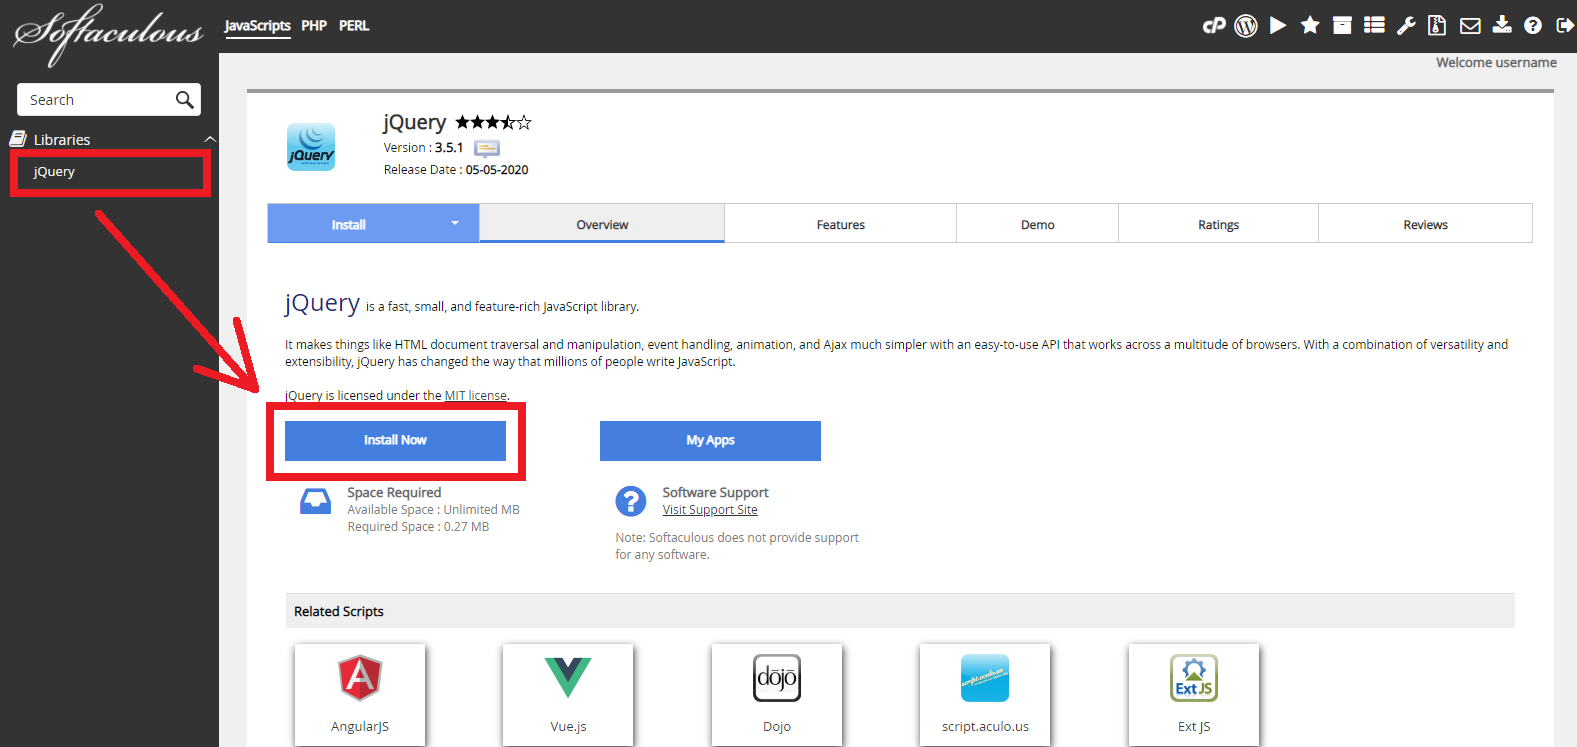Open the Dojo related script
Viewport: 1577px width, 747px height.
click(777, 694)
